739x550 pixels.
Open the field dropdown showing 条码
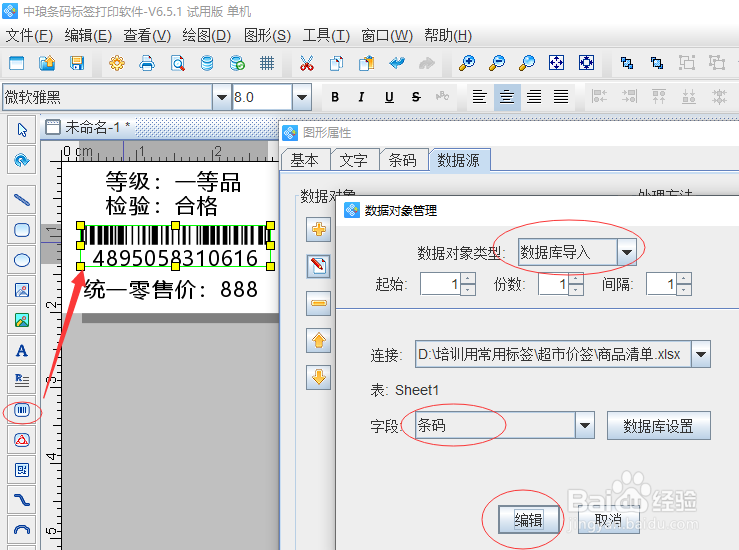[585, 426]
